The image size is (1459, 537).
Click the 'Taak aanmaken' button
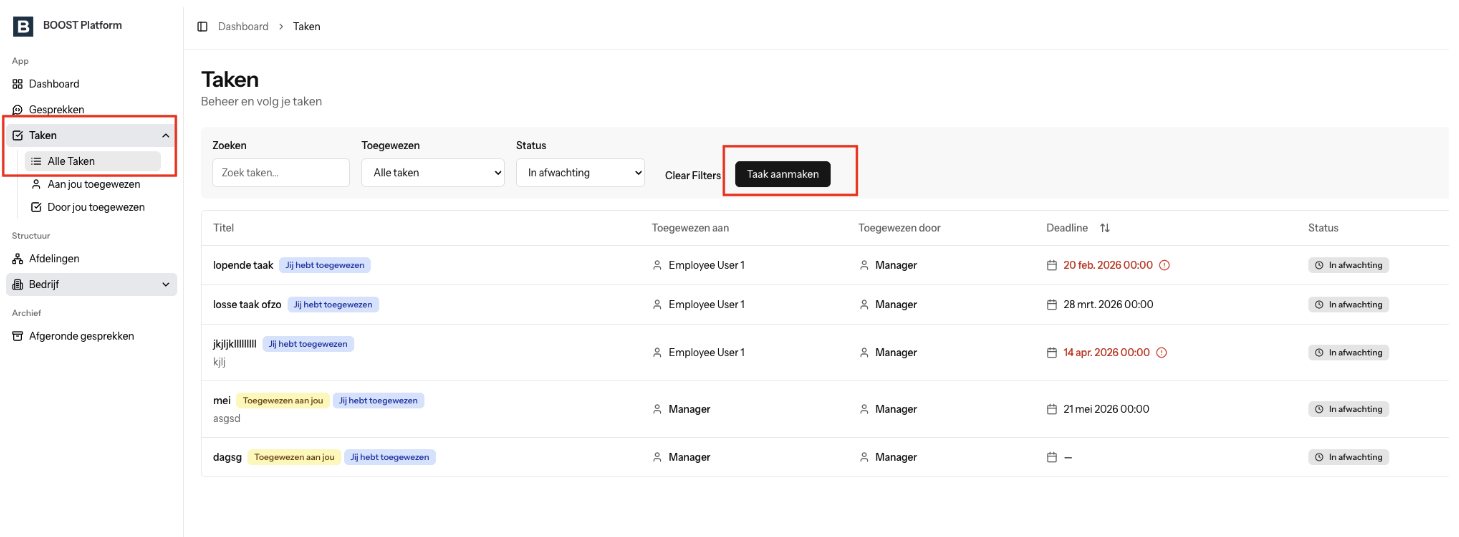point(783,174)
